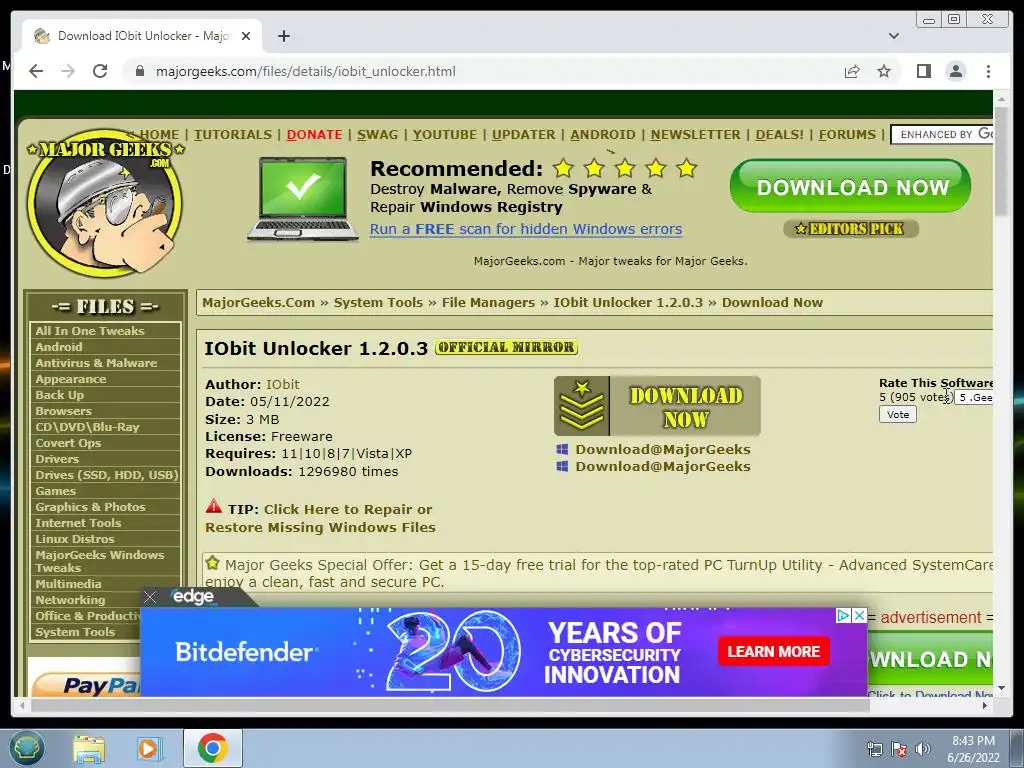1024x768 pixels.
Task: Click the olive DOWNLOAD NOW chevron button
Action: (x=657, y=406)
